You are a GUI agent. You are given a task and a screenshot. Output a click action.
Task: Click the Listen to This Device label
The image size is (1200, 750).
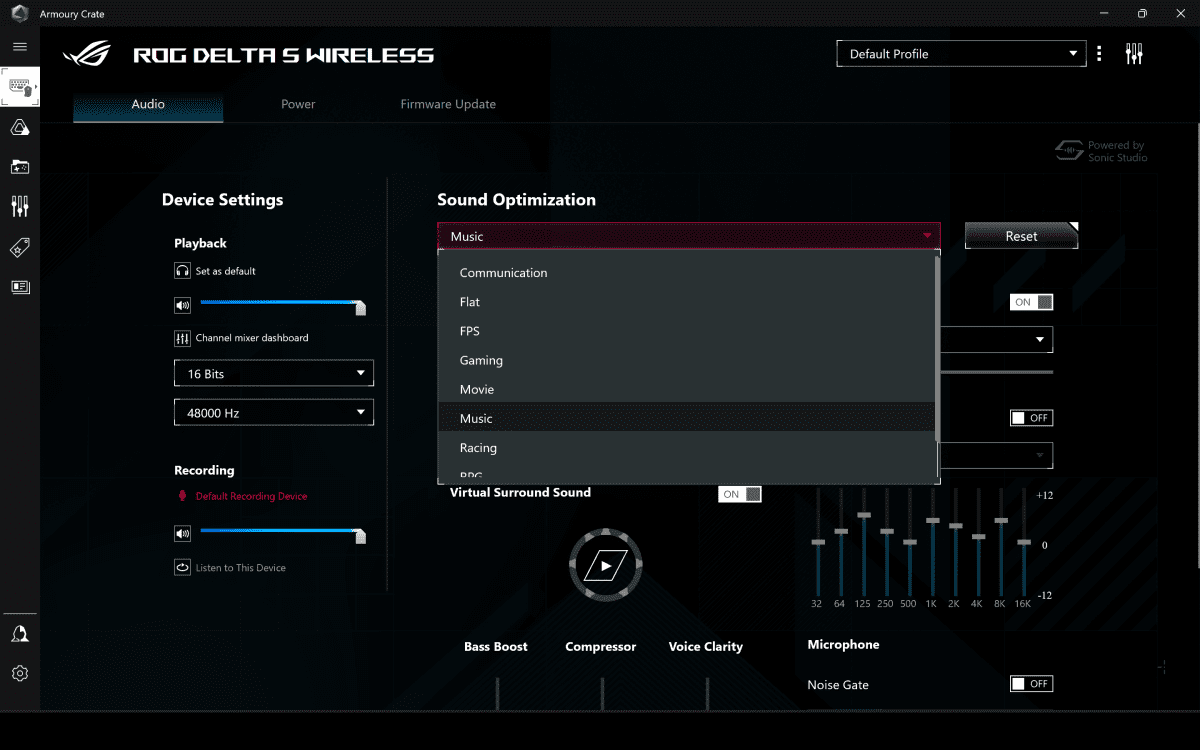241,568
